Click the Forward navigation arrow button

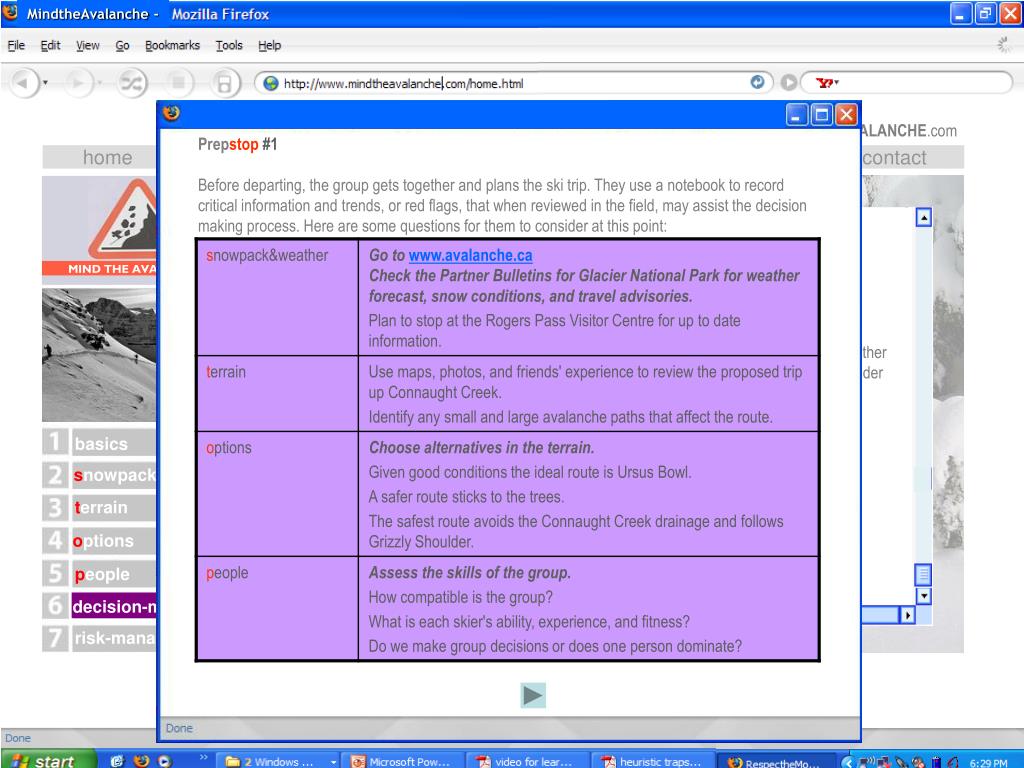79,83
